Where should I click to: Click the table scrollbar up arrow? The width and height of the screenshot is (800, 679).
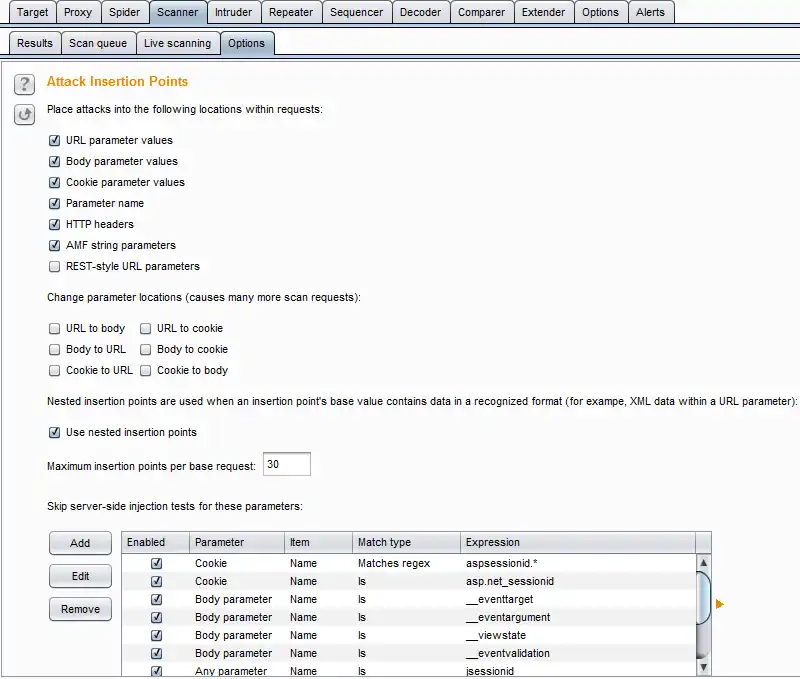703,563
